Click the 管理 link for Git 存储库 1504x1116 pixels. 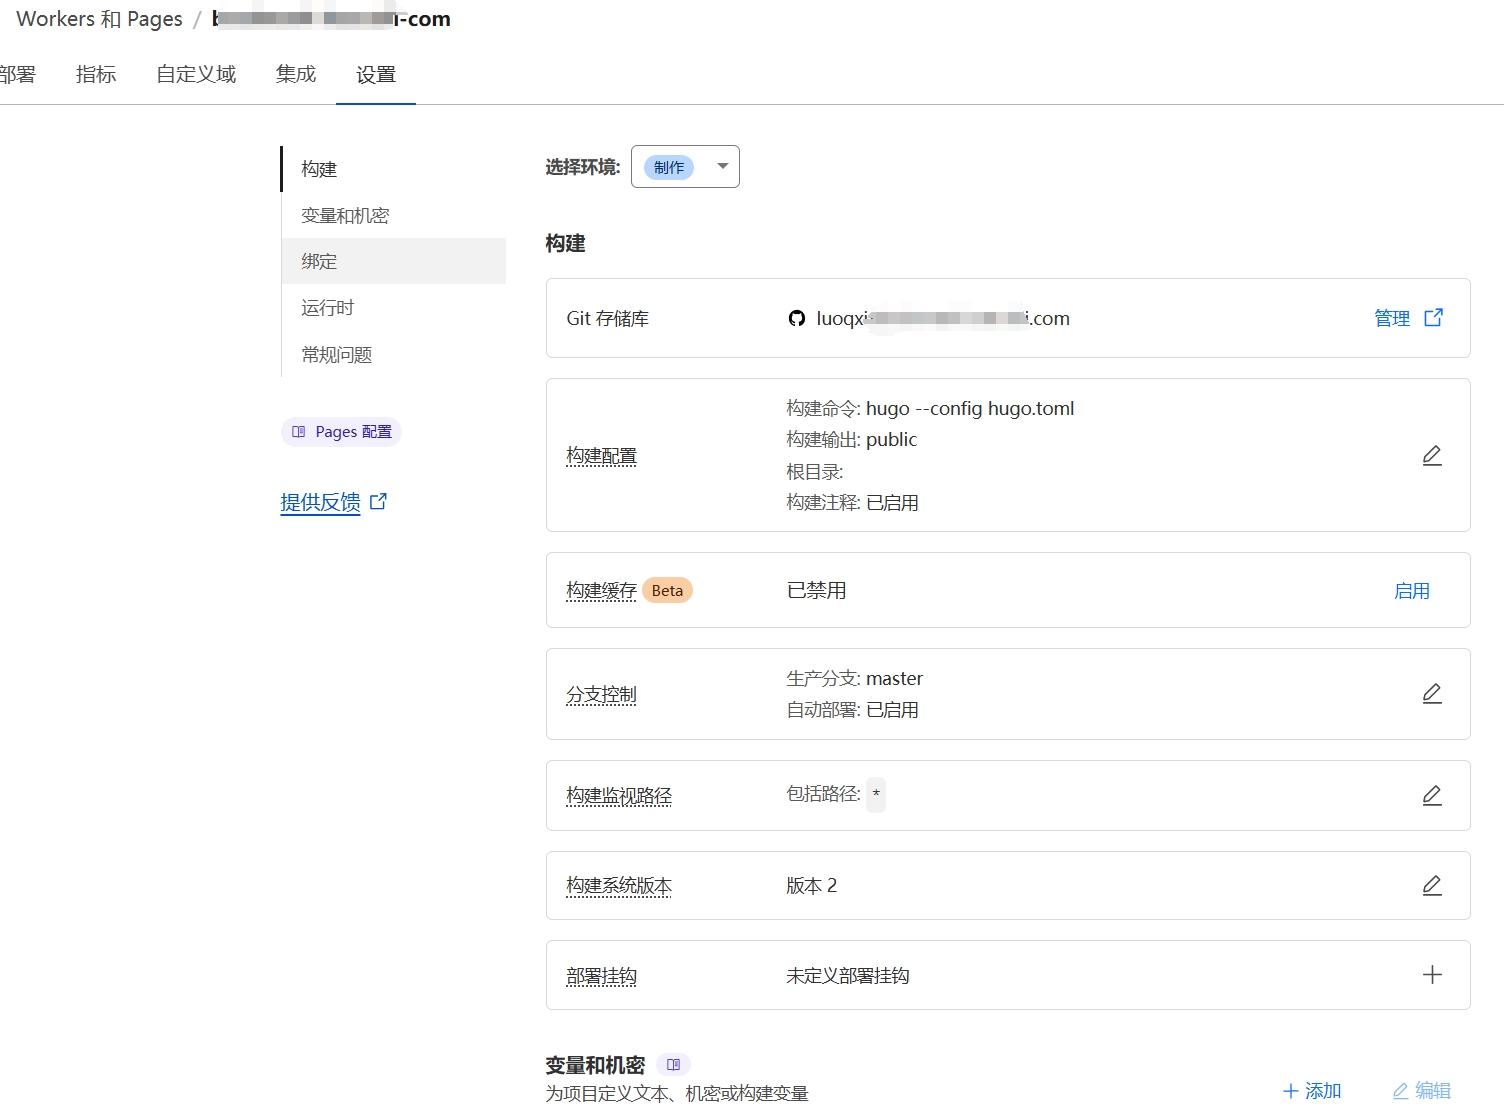click(1391, 317)
